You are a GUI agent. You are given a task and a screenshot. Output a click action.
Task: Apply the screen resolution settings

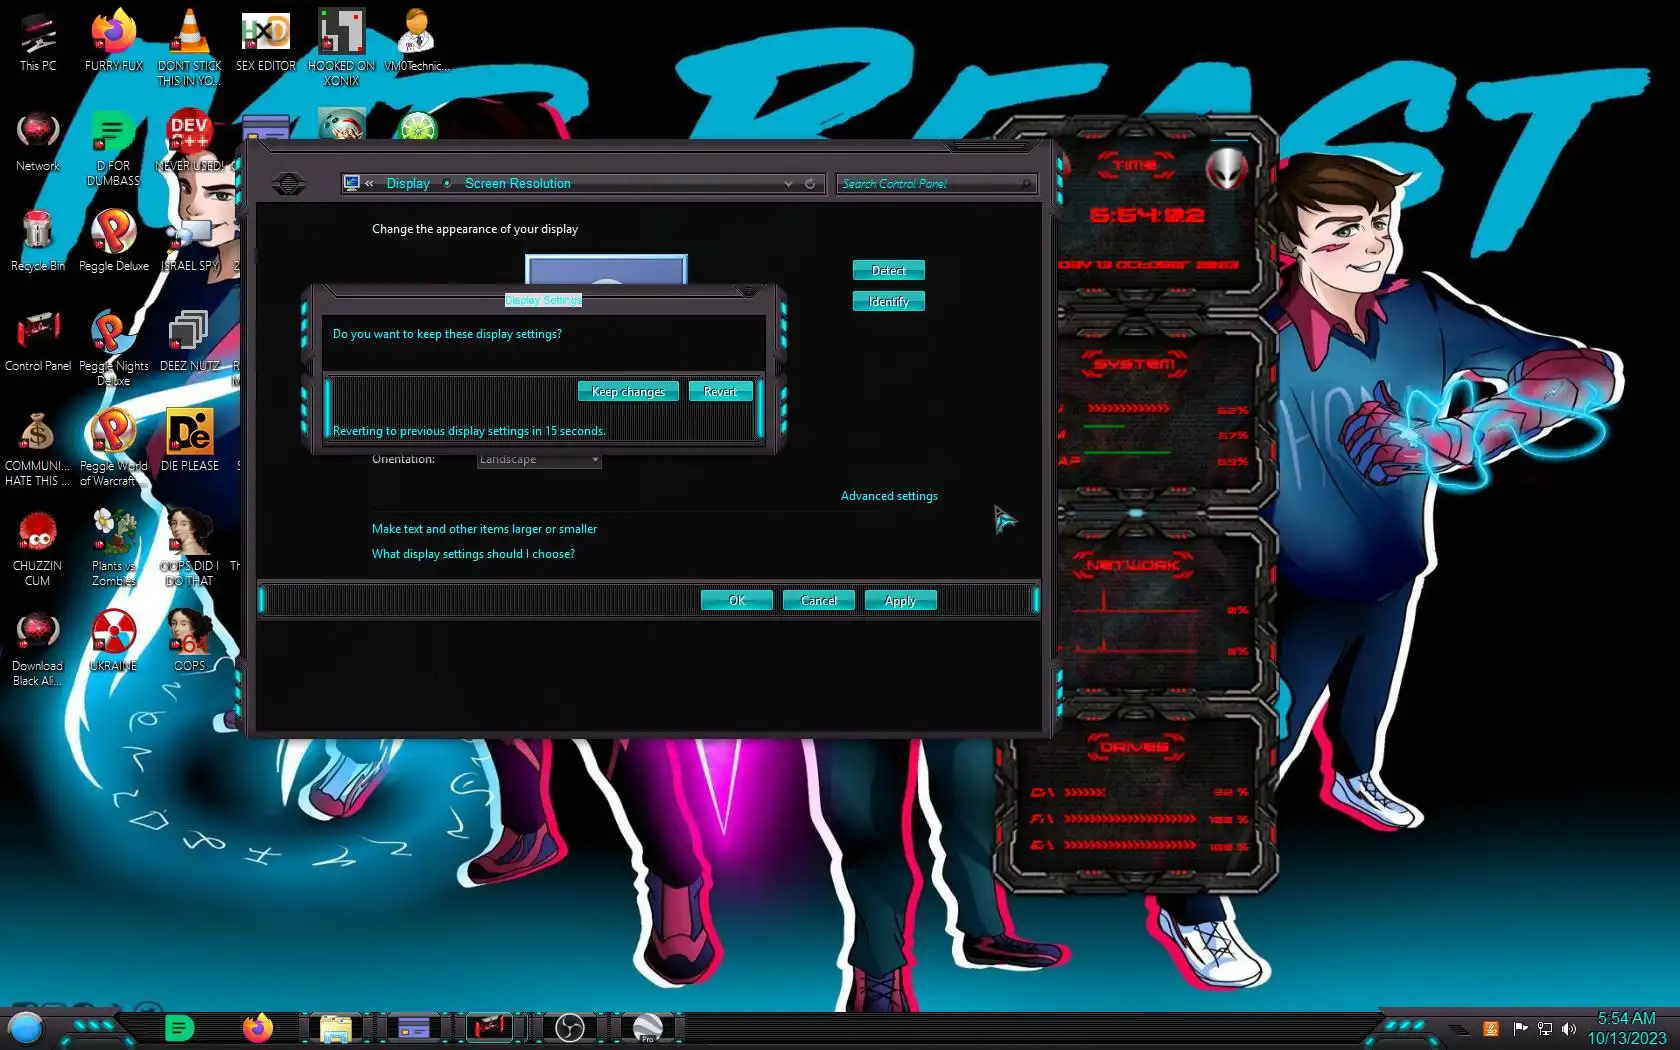[901, 600]
